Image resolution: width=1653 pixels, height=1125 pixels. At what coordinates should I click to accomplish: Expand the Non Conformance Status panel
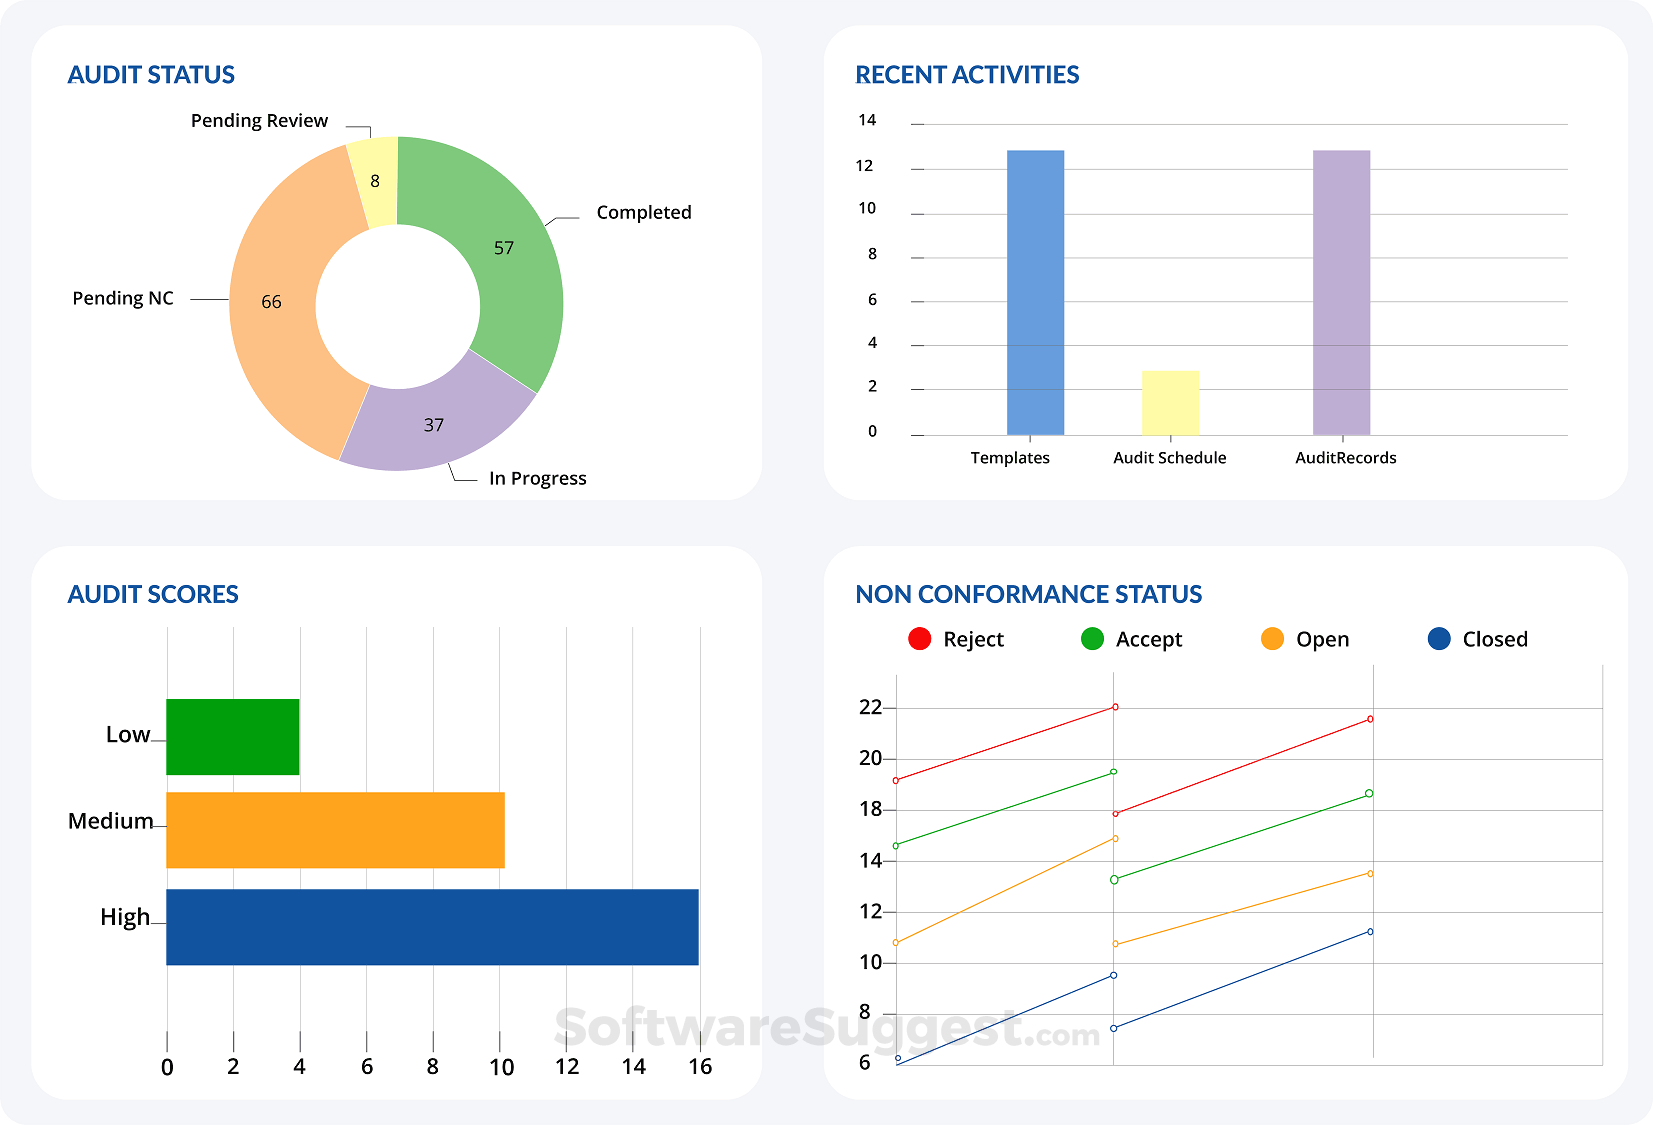click(x=1028, y=594)
